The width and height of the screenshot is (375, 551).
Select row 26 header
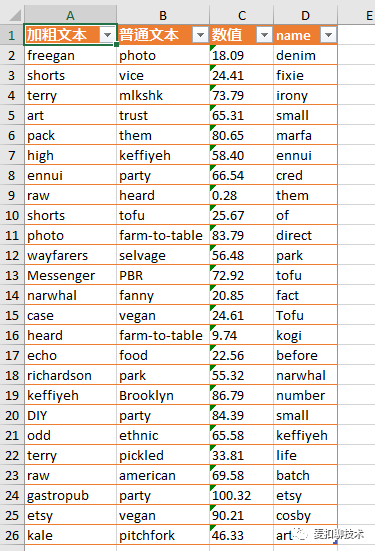pos(12,535)
